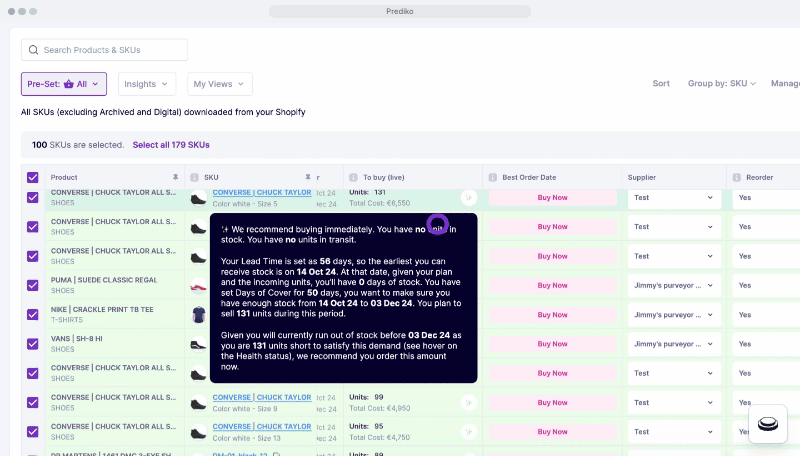Open Supplier dropdown for Vans SH-8 HI row
This screenshot has width=800, height=456.
point(673,344)
